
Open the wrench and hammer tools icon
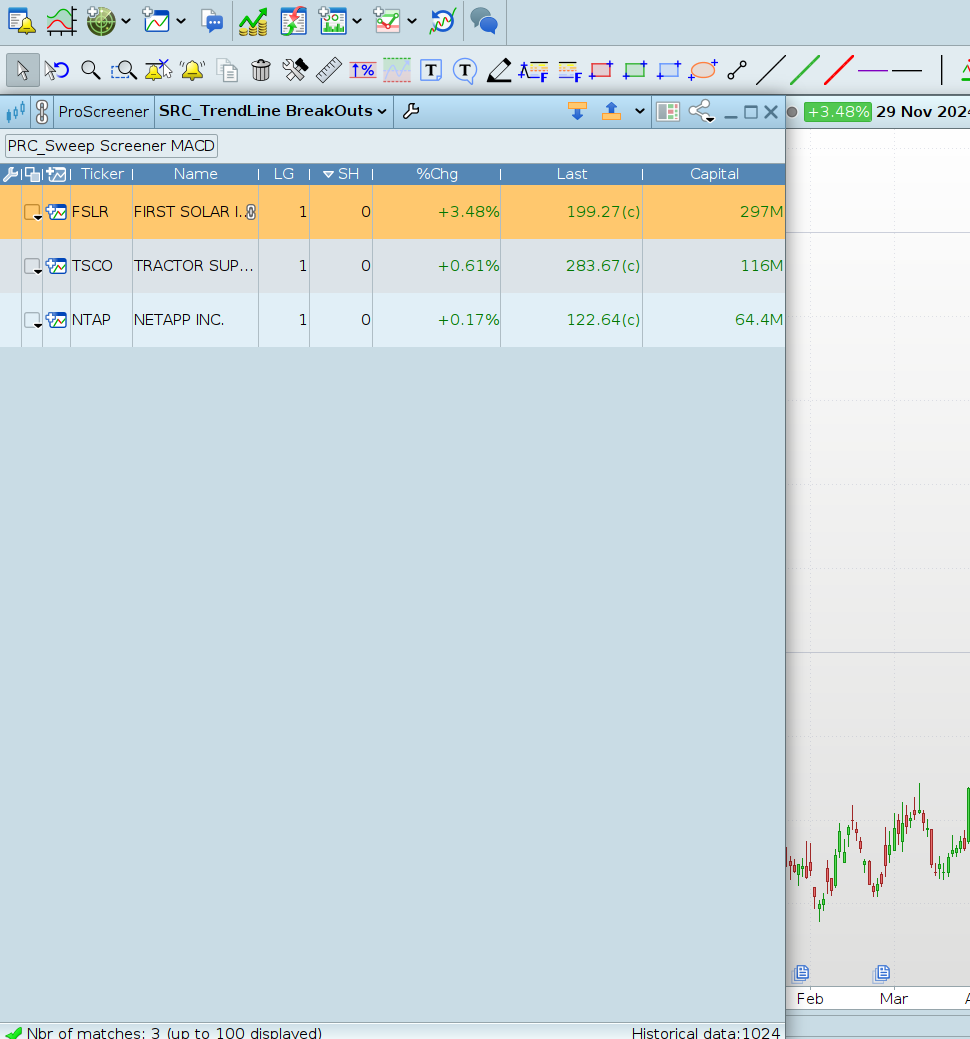coord(295,70)
